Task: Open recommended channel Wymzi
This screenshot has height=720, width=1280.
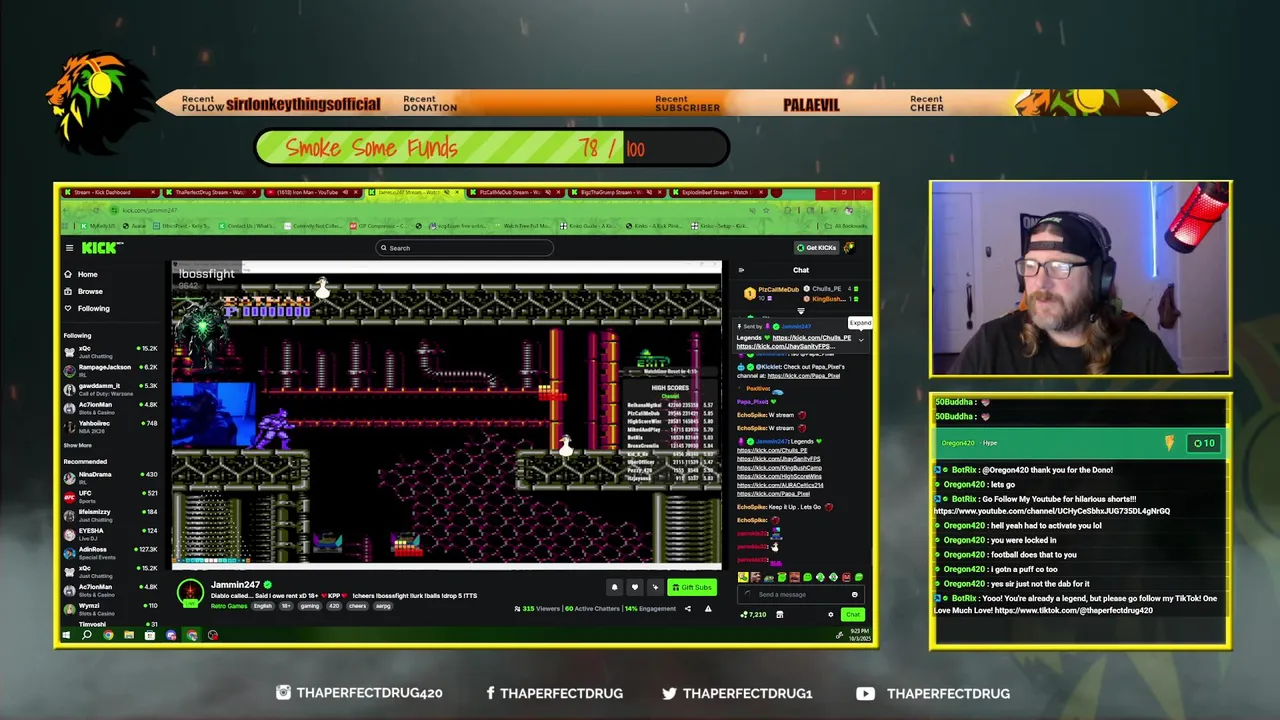Action: (x=110, y=607)
